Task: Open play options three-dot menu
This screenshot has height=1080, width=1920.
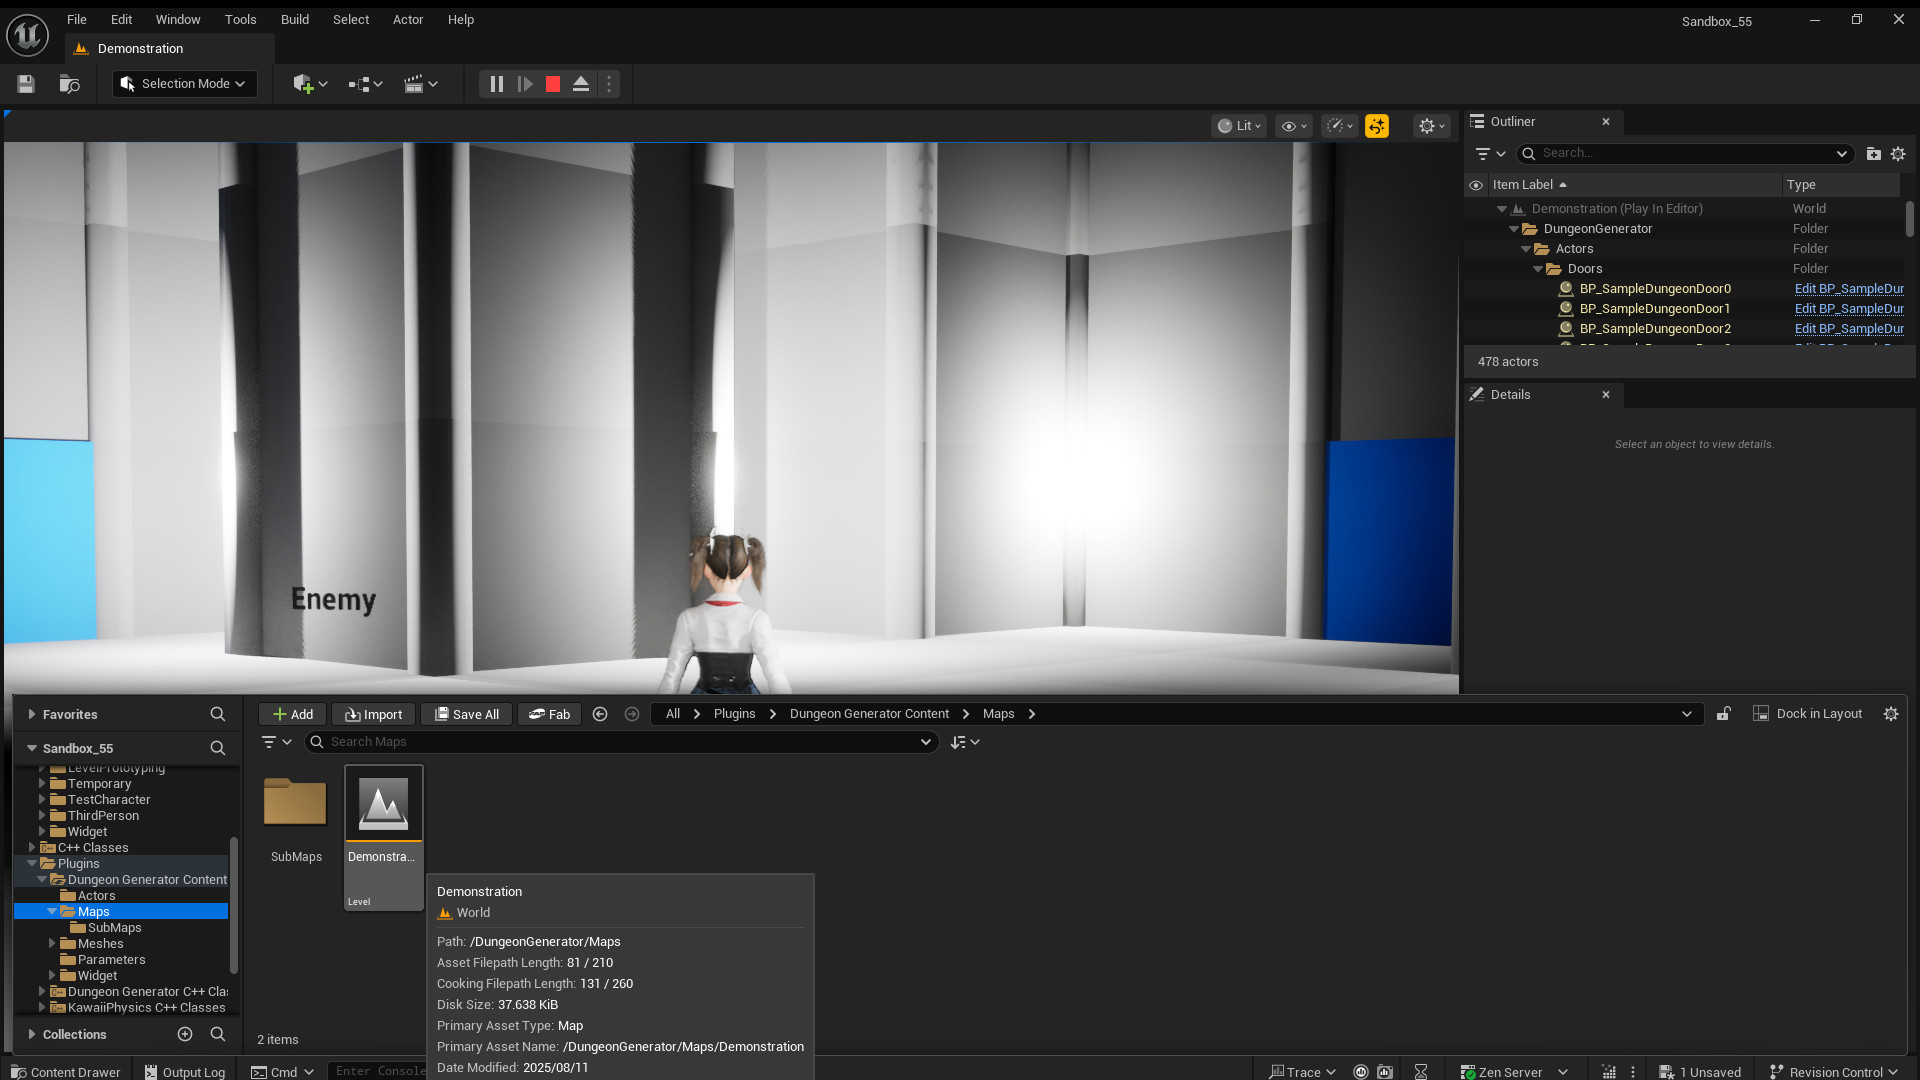Action: (x=609, y=84)
